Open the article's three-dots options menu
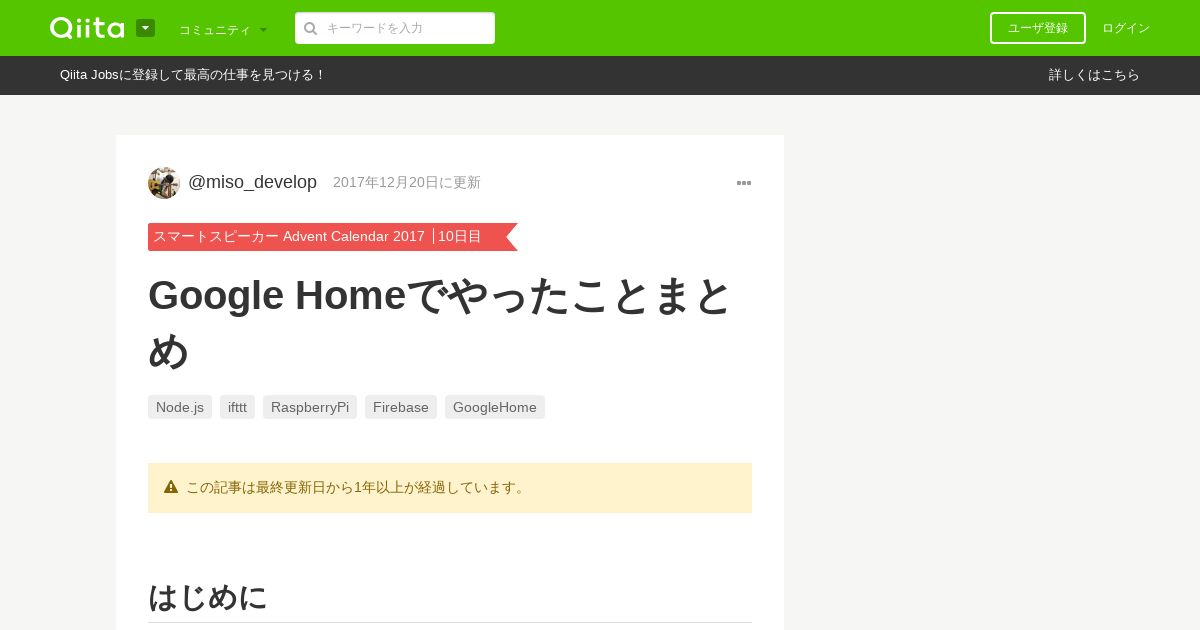Screen dimensions: 1200x630 click(x=744, y=183)
